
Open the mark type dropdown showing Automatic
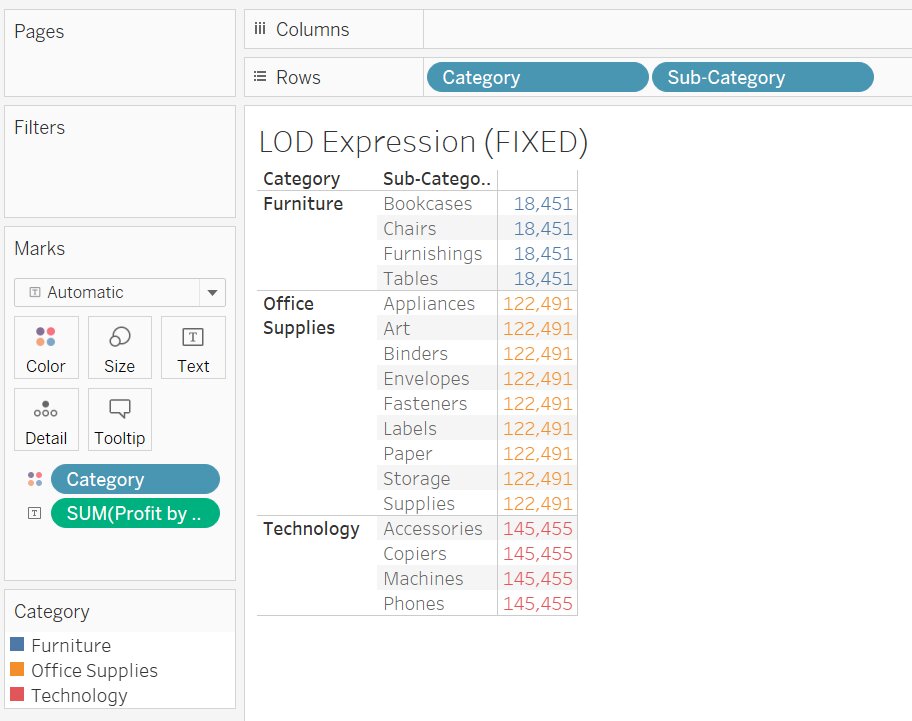pyautogui.click(x=211, y=292)
